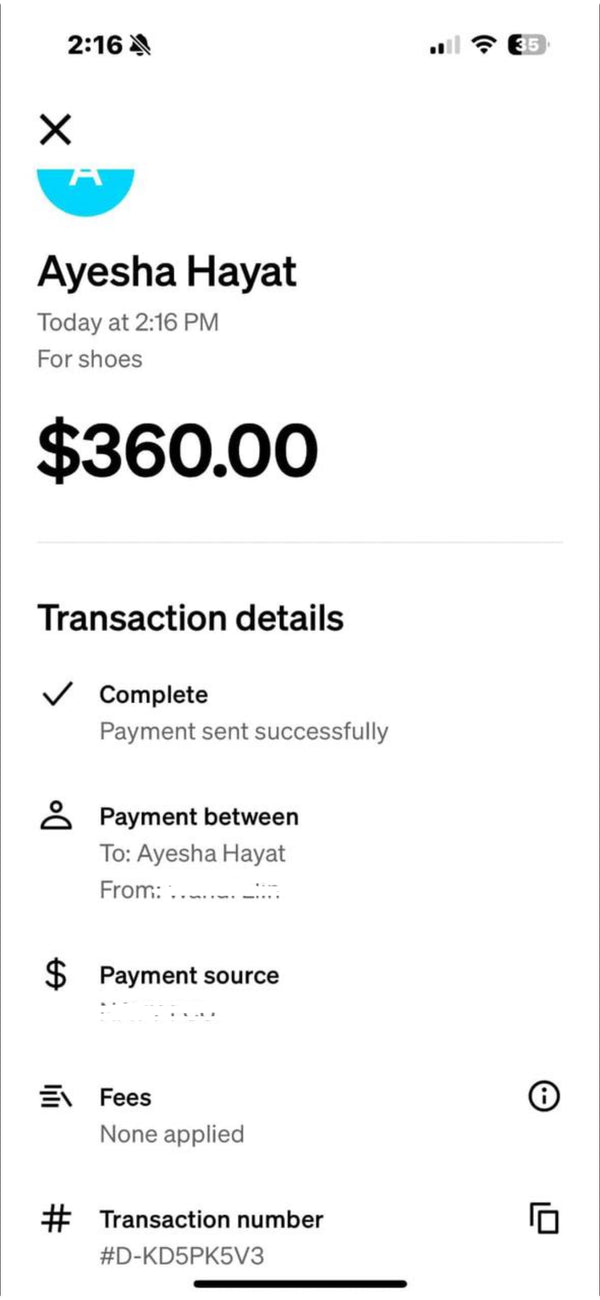The width and height of the screenshot is (600, 1300).
Task: Open Ayesha Hayat's name heading
Action: point(167,273)
